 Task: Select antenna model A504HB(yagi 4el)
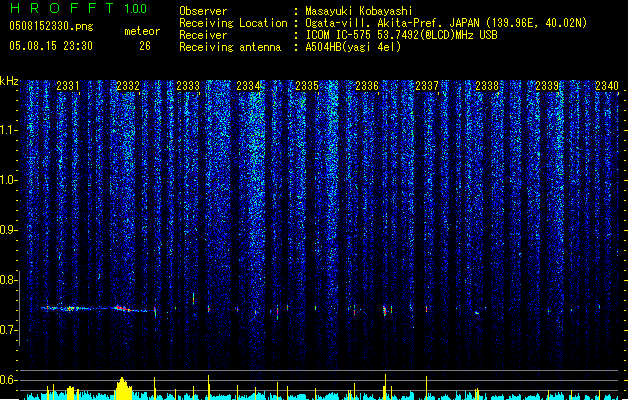click(353, 47)
